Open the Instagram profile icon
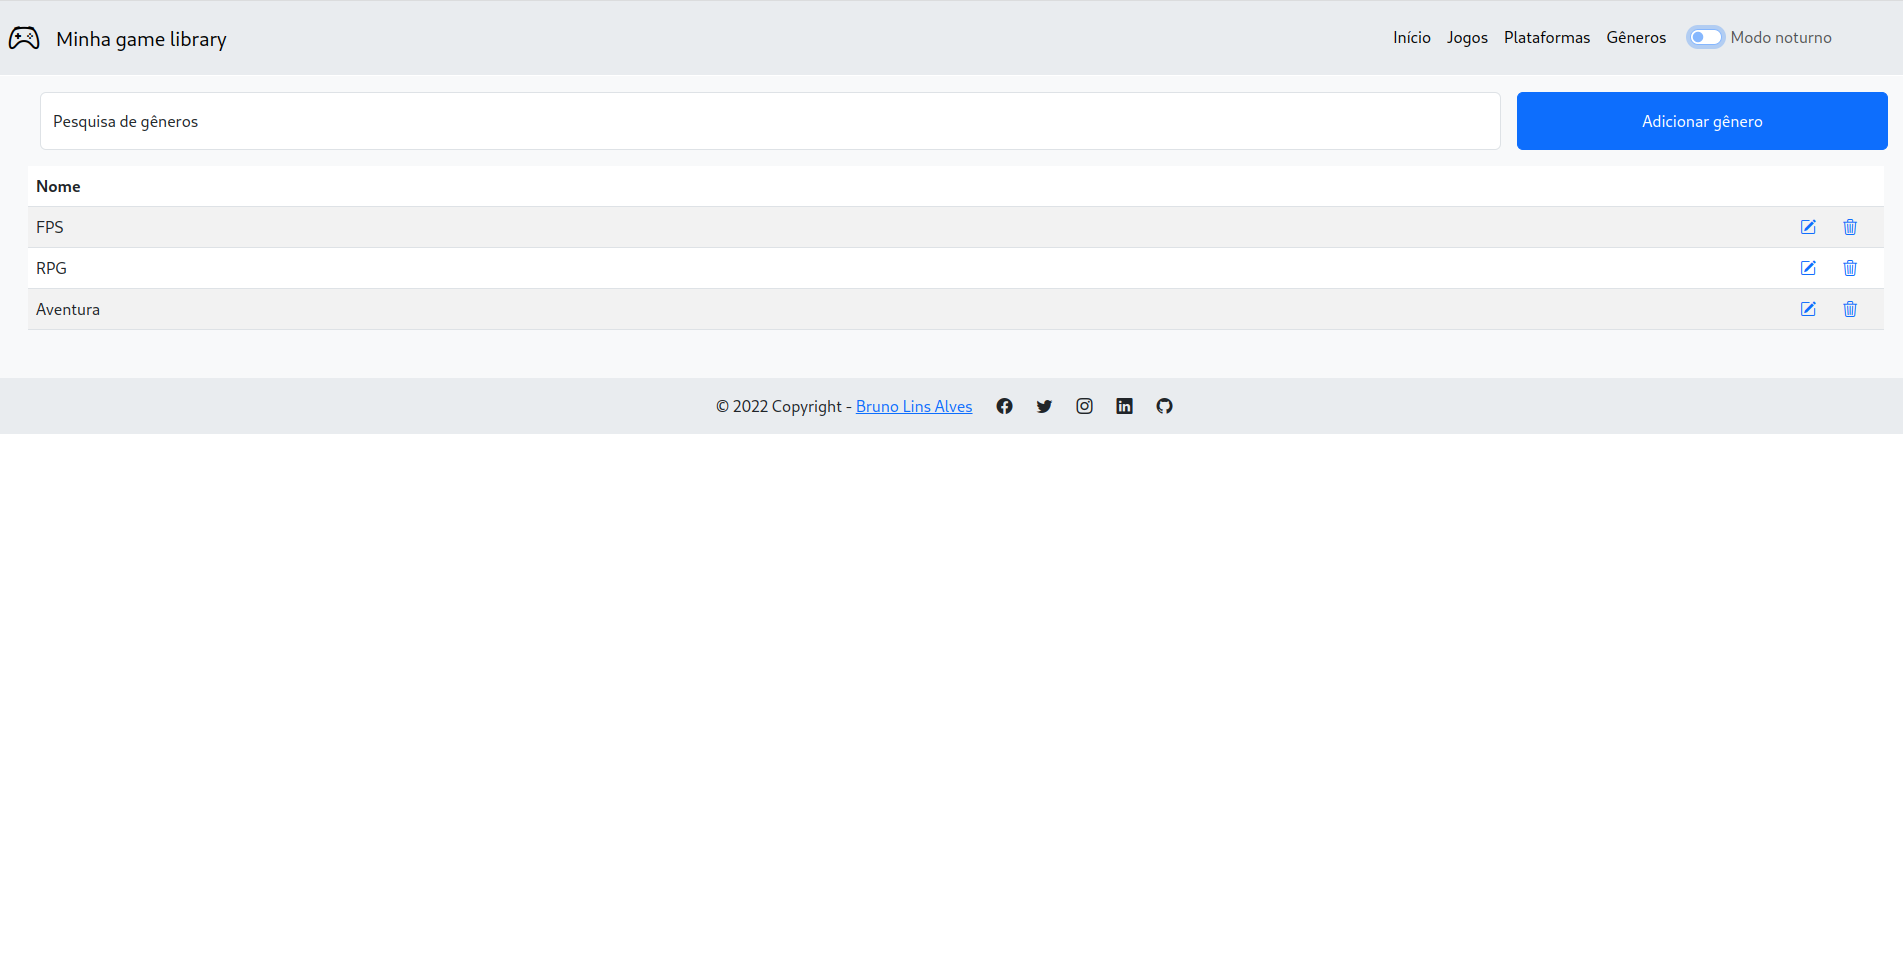1903x974 pixels. [1084, 406]
